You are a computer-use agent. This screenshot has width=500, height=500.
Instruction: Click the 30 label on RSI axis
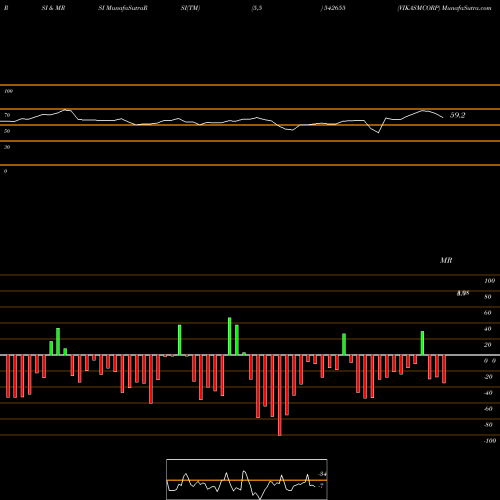[7, 147]
